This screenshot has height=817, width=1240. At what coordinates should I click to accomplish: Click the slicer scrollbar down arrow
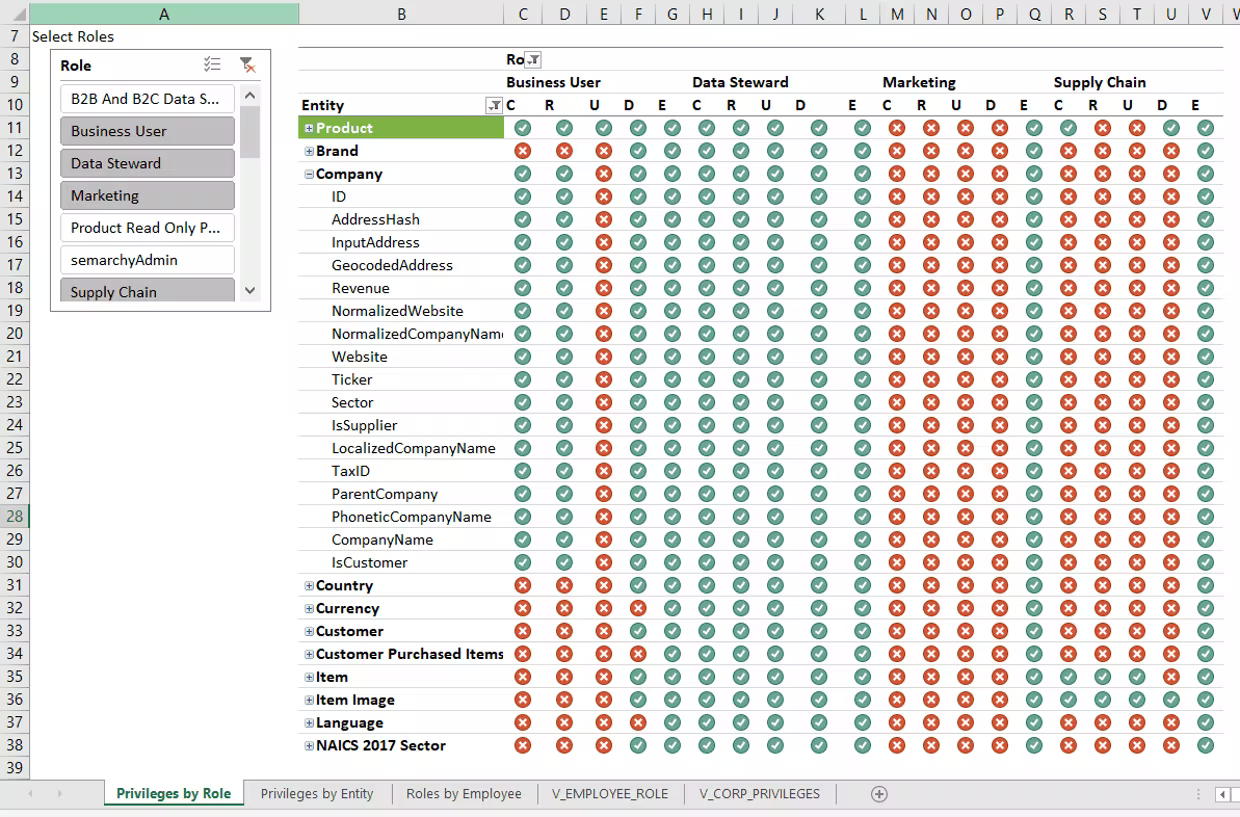point(250,291)
